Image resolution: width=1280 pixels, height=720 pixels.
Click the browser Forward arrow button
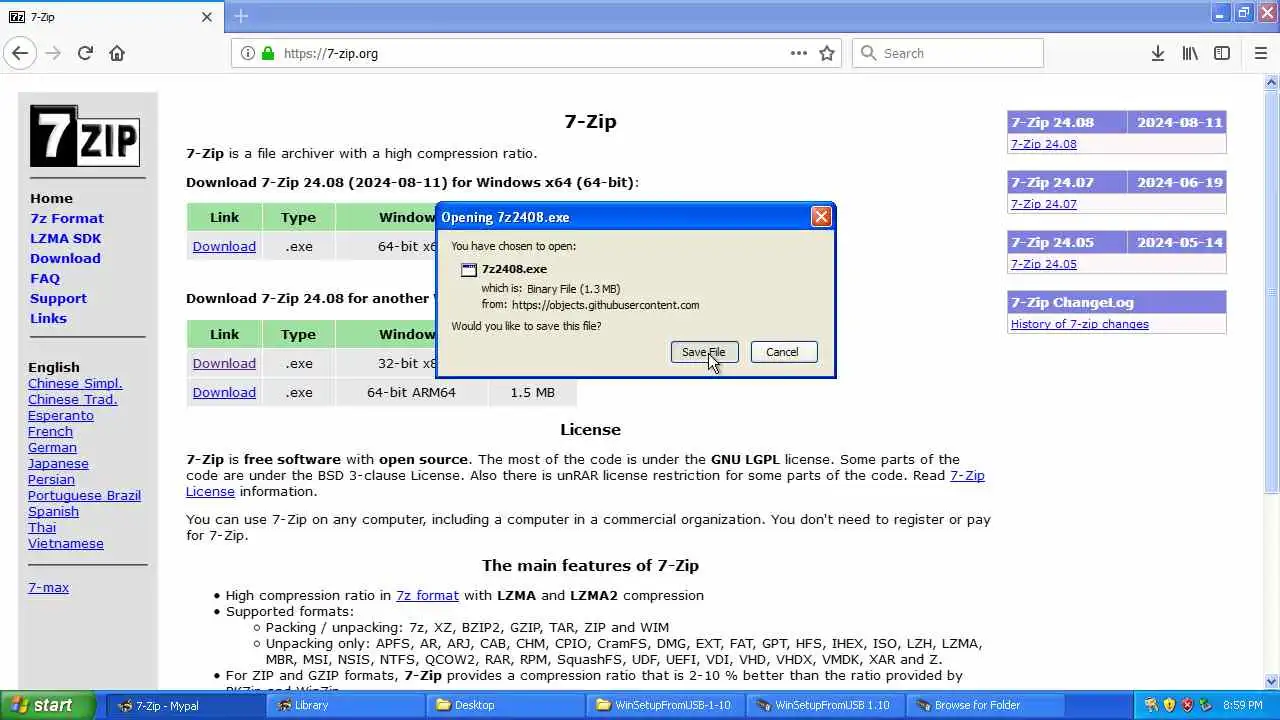coord(53,53)
